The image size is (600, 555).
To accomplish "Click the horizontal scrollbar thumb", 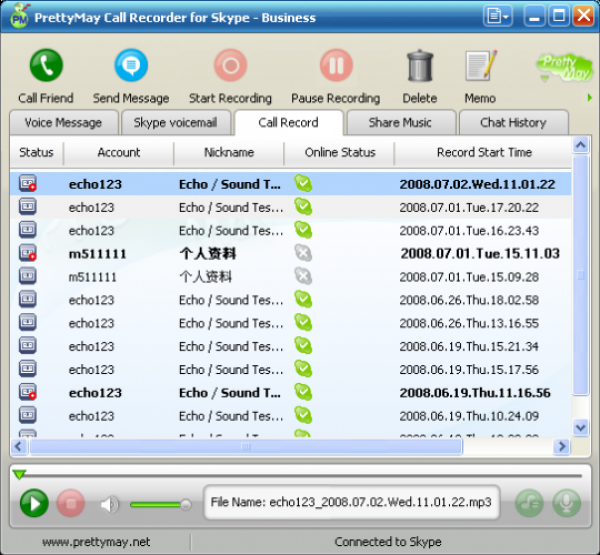I will pos(246,446).
